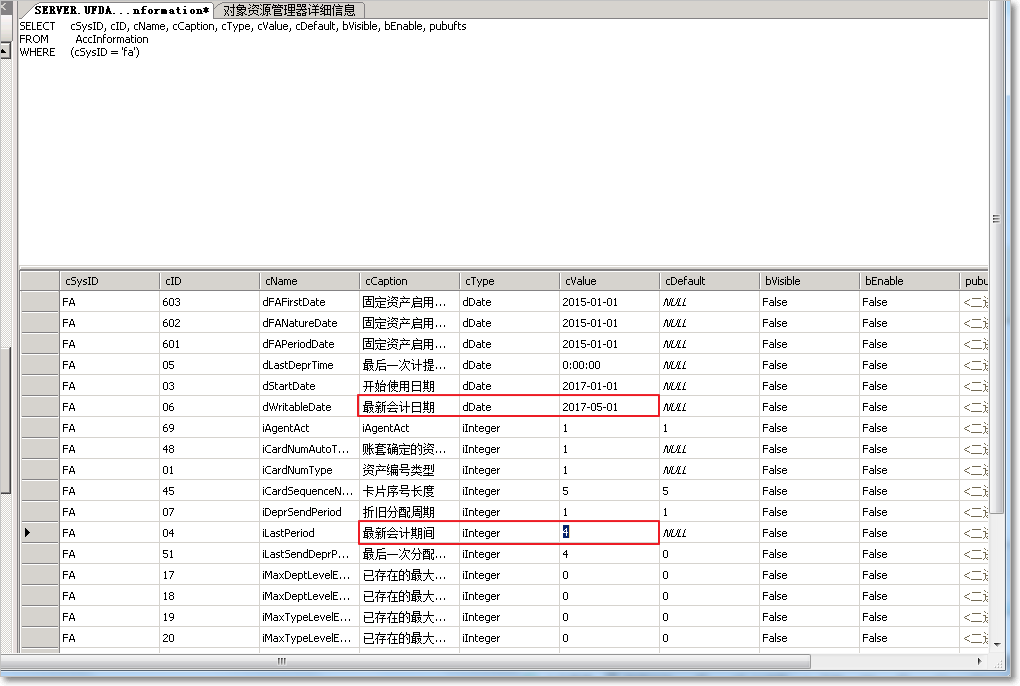Click the 最新会计日期 caption cell

pyautogui.click(x=408, y=407)
